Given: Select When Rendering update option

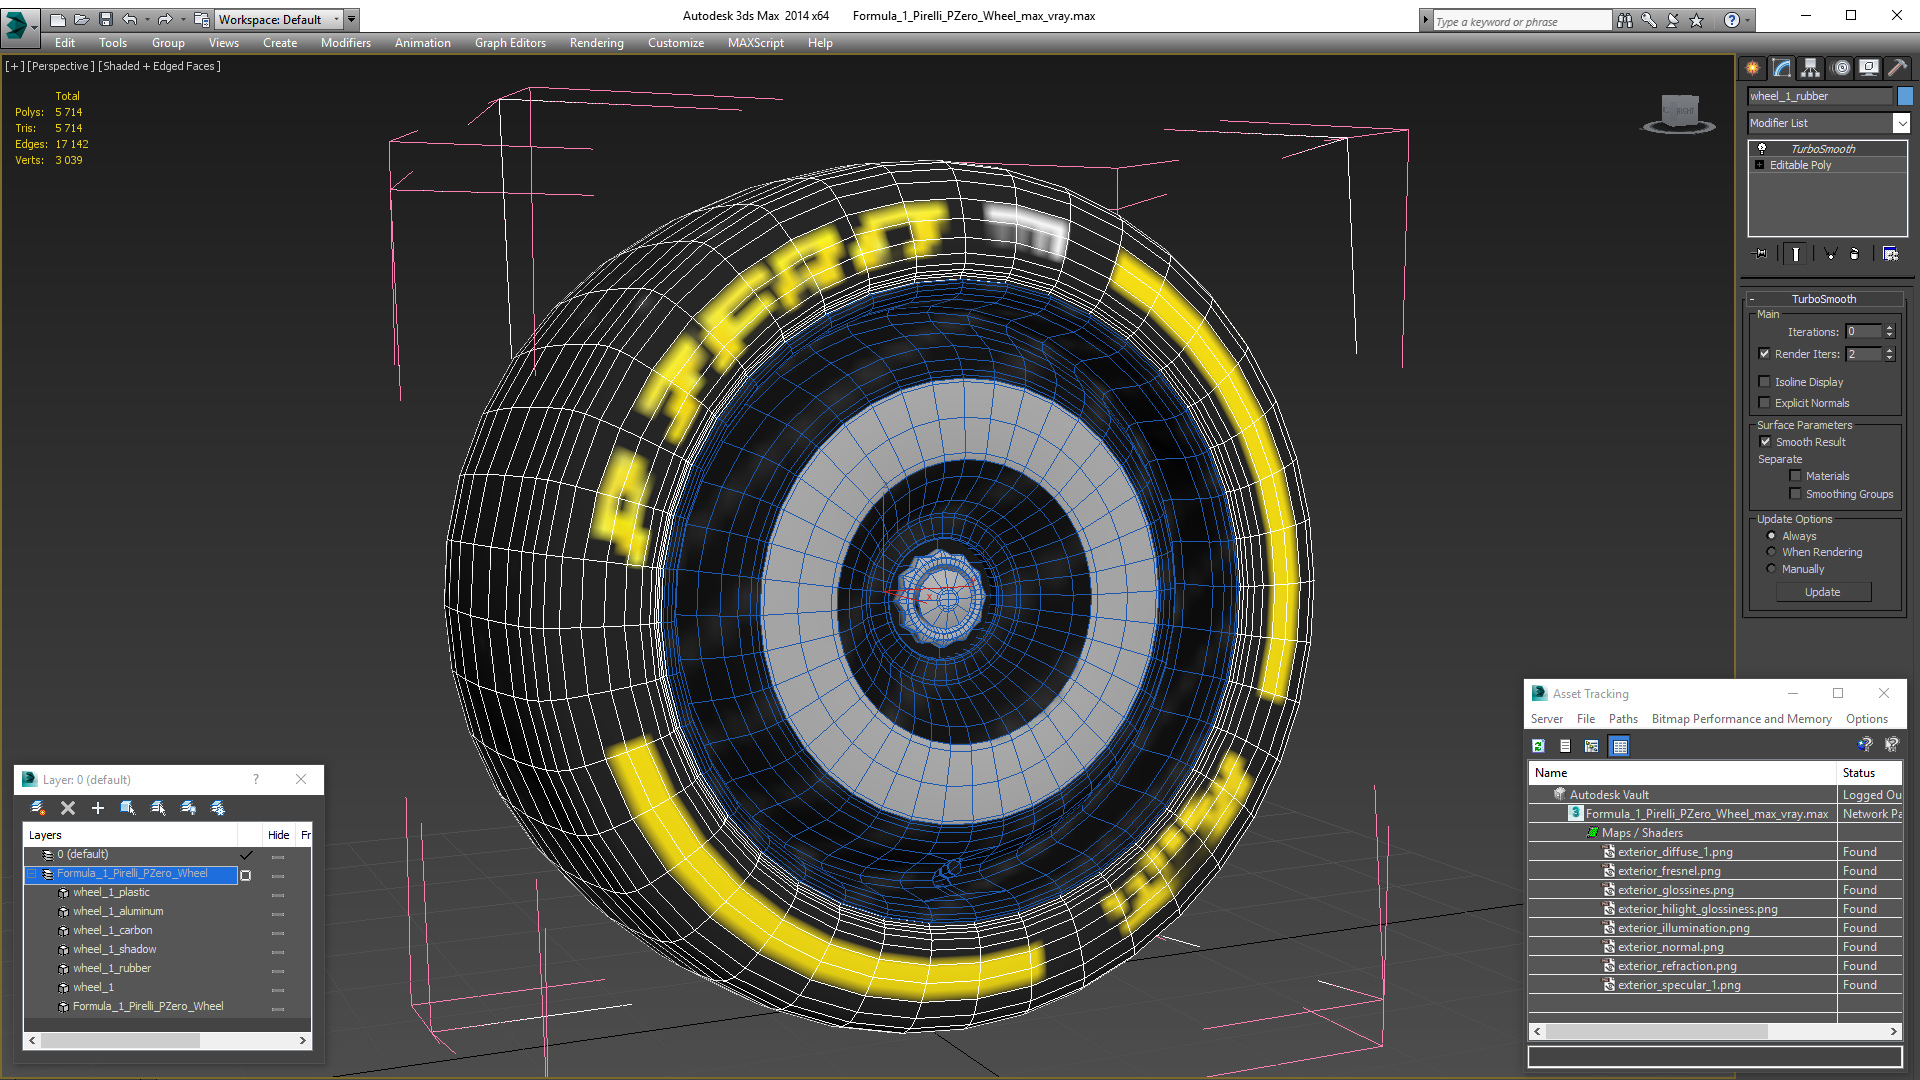Looking at the screenshot, I should (x=1771, y=552).
